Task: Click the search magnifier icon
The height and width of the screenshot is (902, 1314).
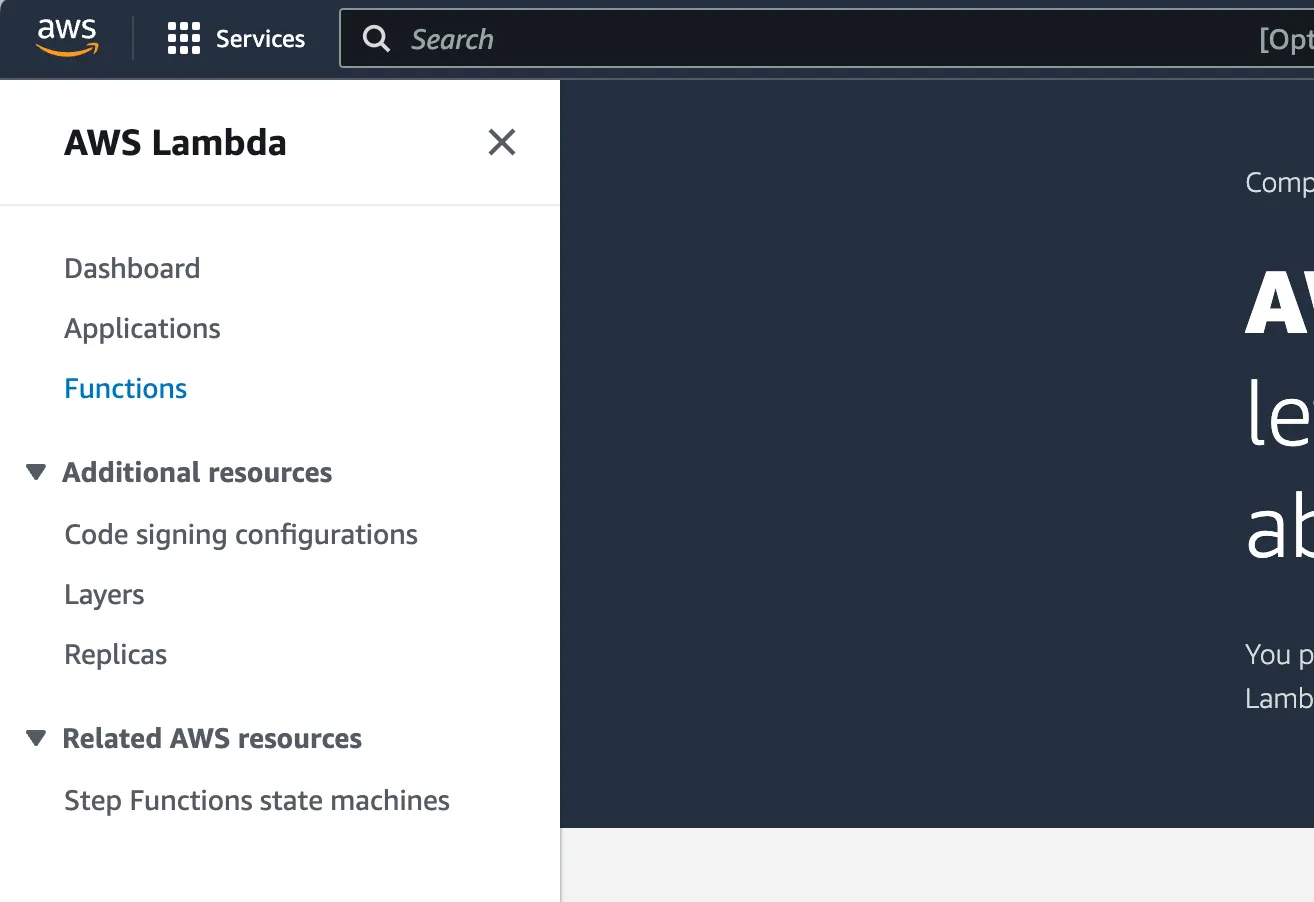Action: tap(376, 38)
